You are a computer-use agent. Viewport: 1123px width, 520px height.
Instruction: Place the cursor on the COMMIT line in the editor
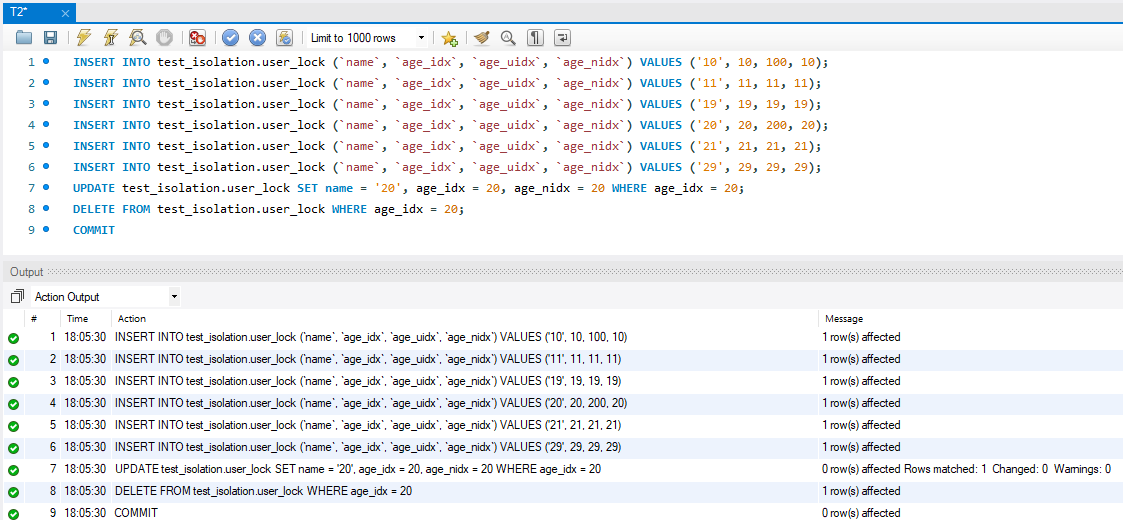coord(94,230)
